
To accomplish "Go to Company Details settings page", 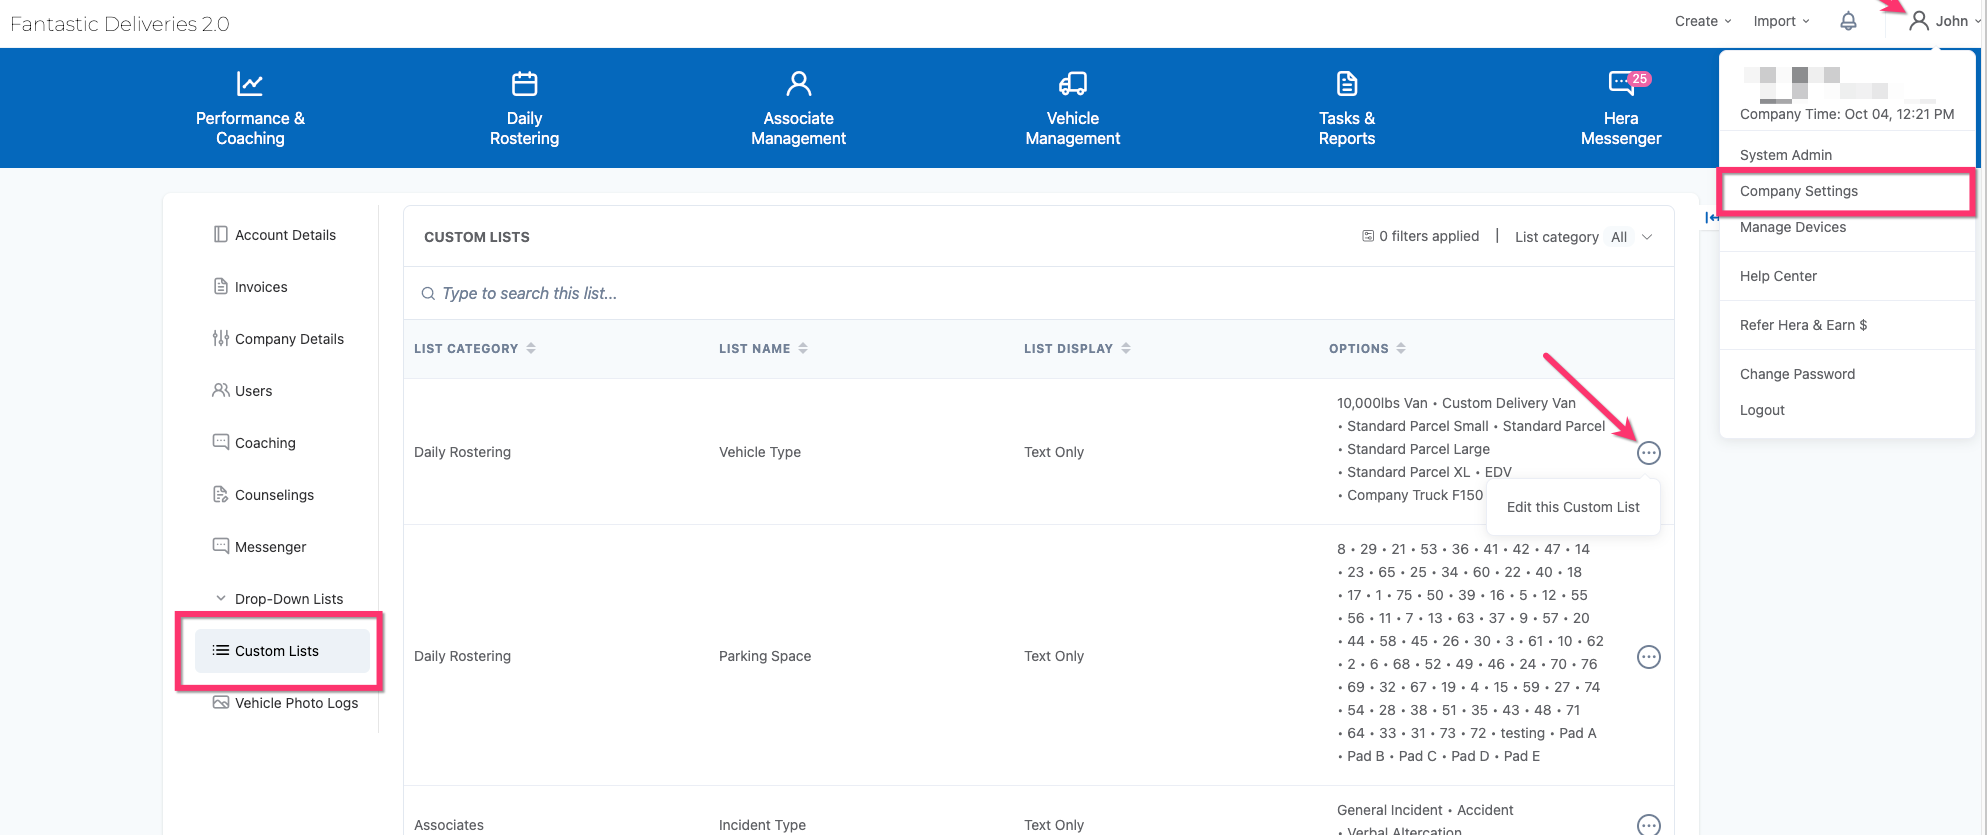I will 289,339.
